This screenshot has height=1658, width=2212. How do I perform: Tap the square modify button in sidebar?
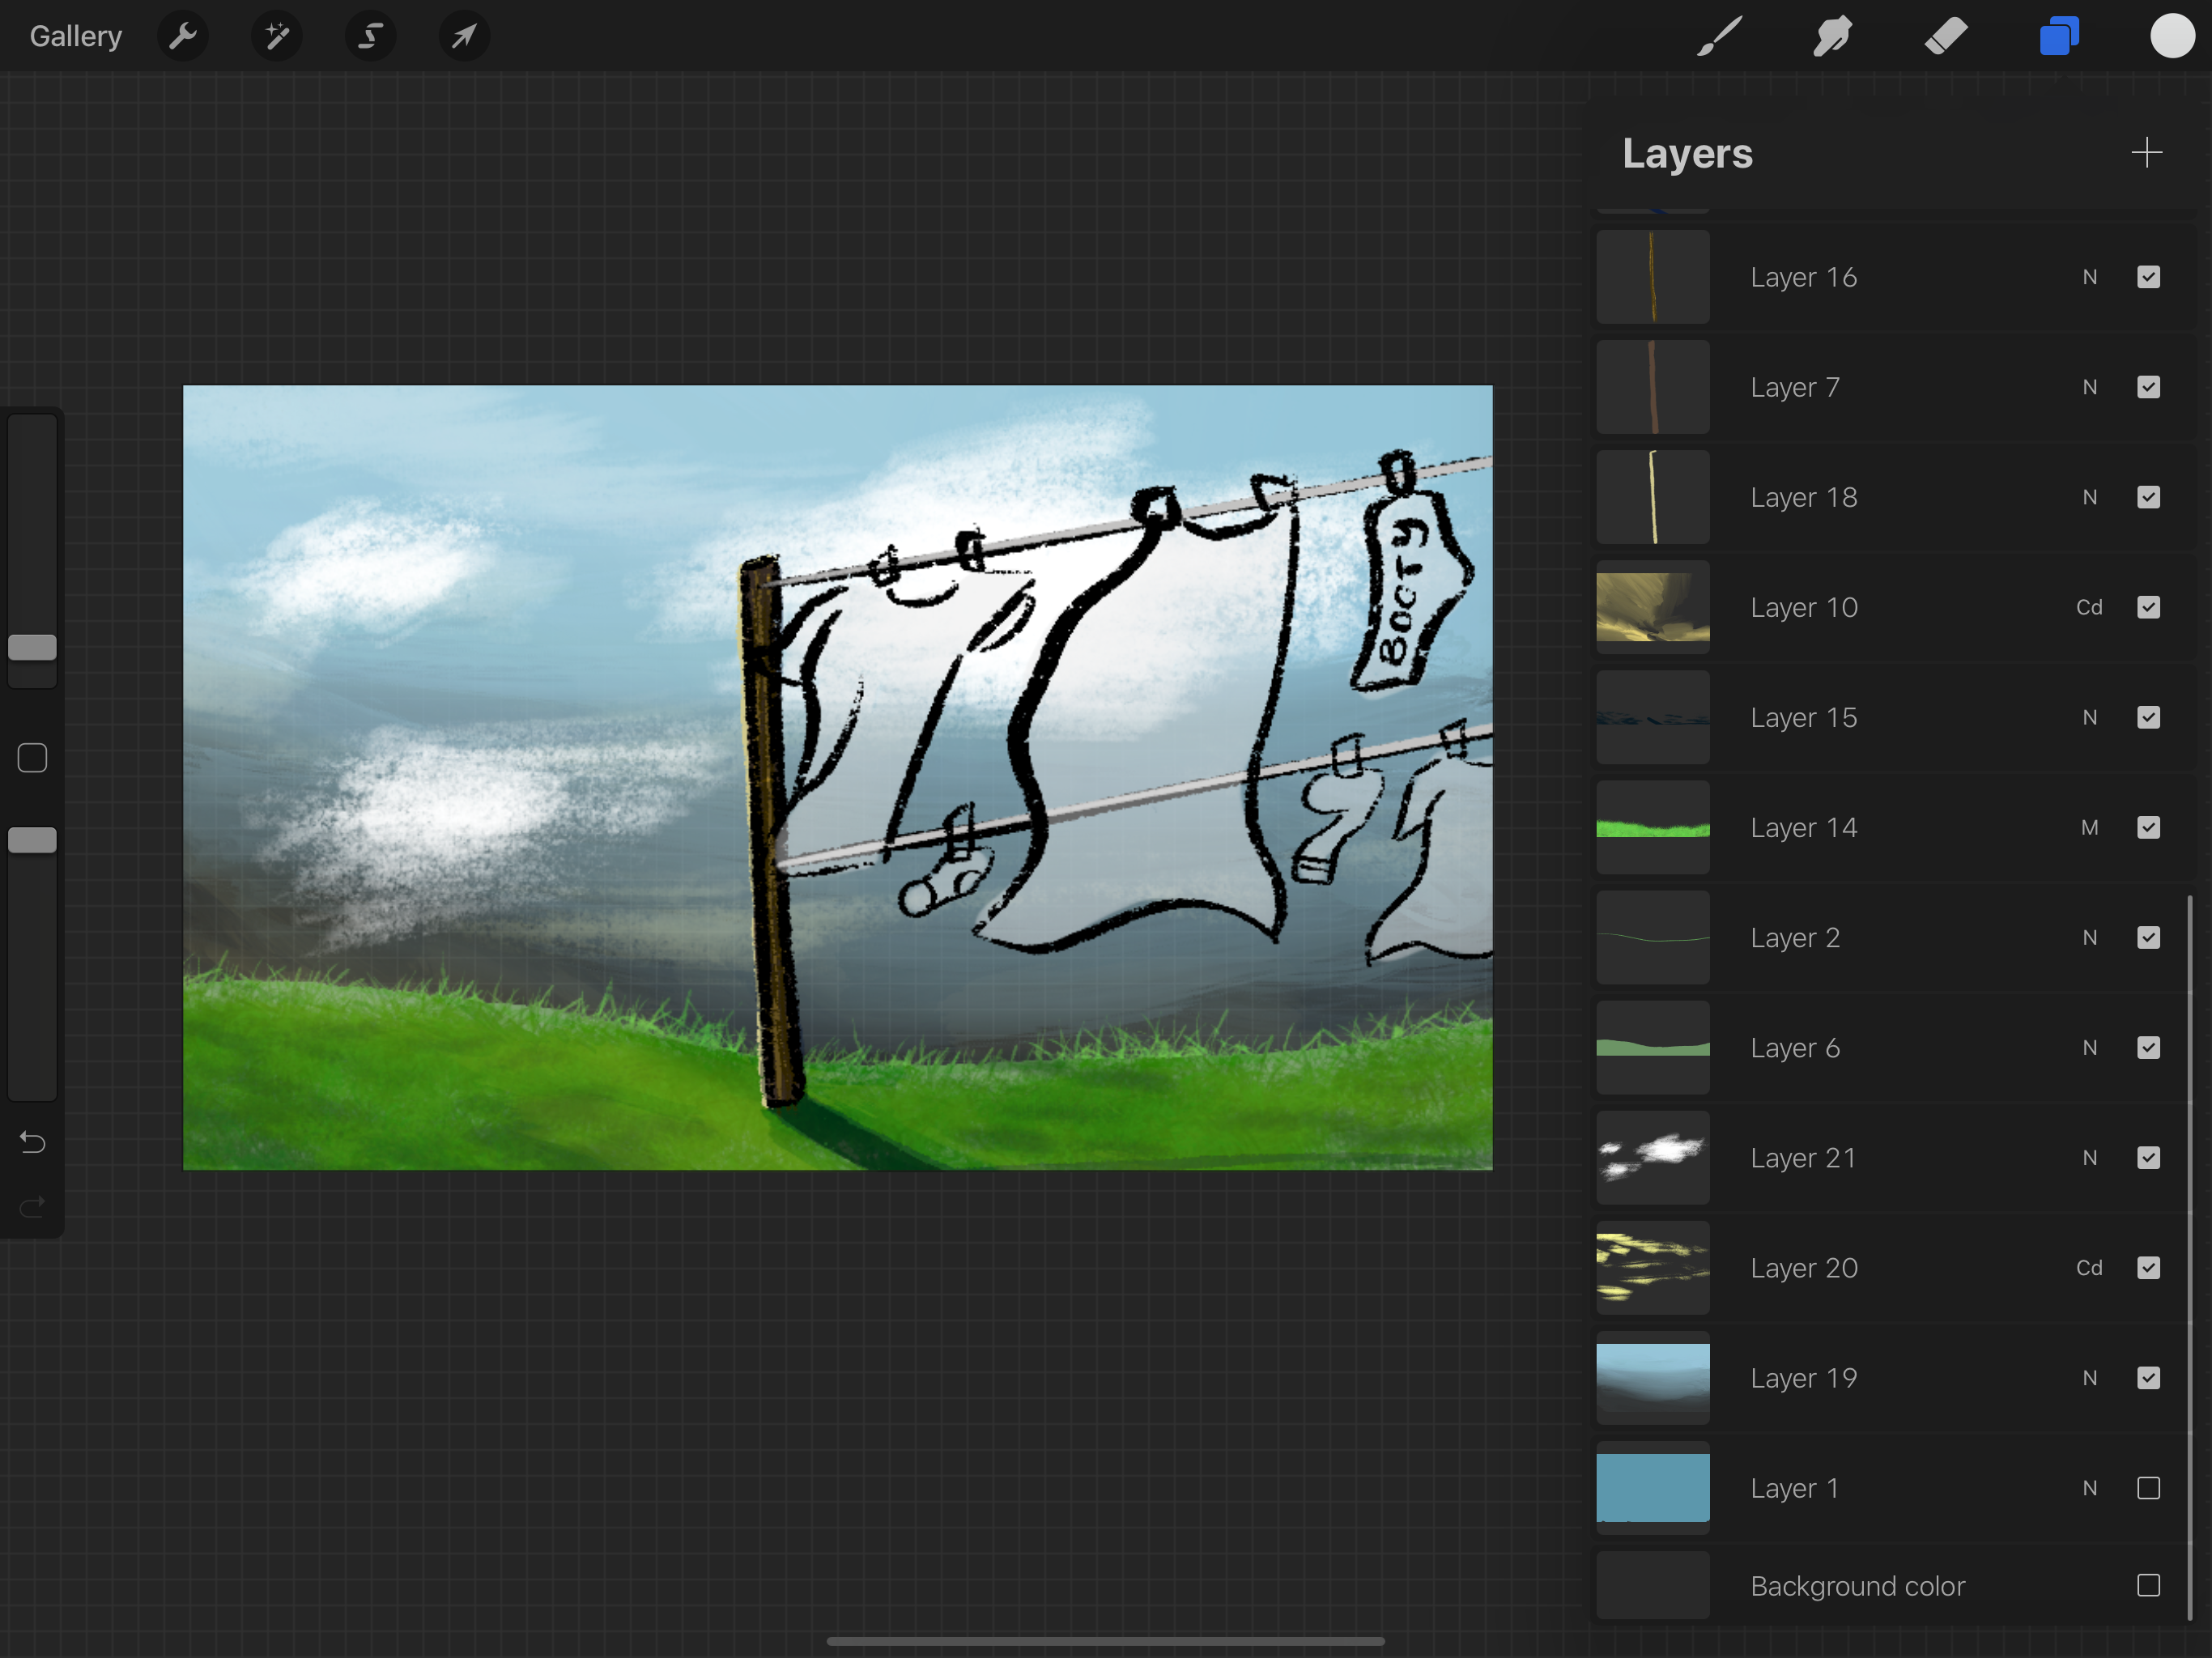click(x=32, y=758)
